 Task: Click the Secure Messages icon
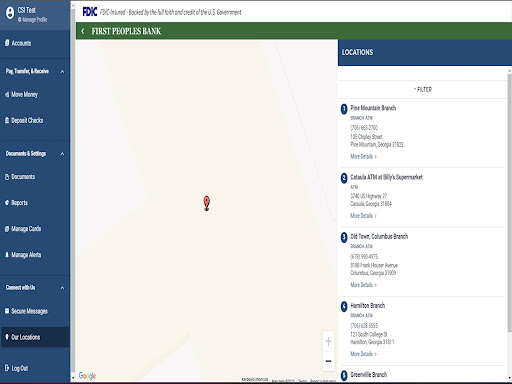coord(7,311)
